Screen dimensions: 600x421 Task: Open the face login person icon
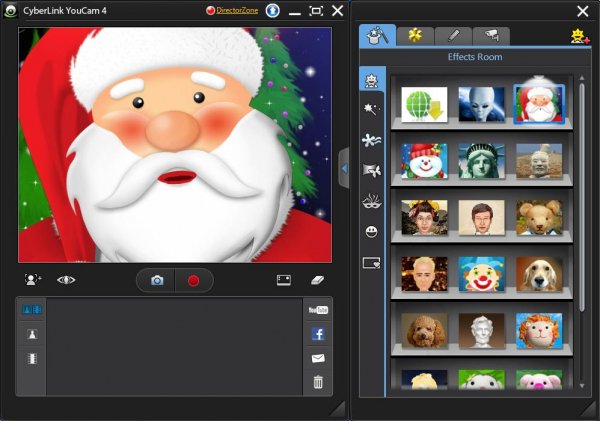point(33,280)
